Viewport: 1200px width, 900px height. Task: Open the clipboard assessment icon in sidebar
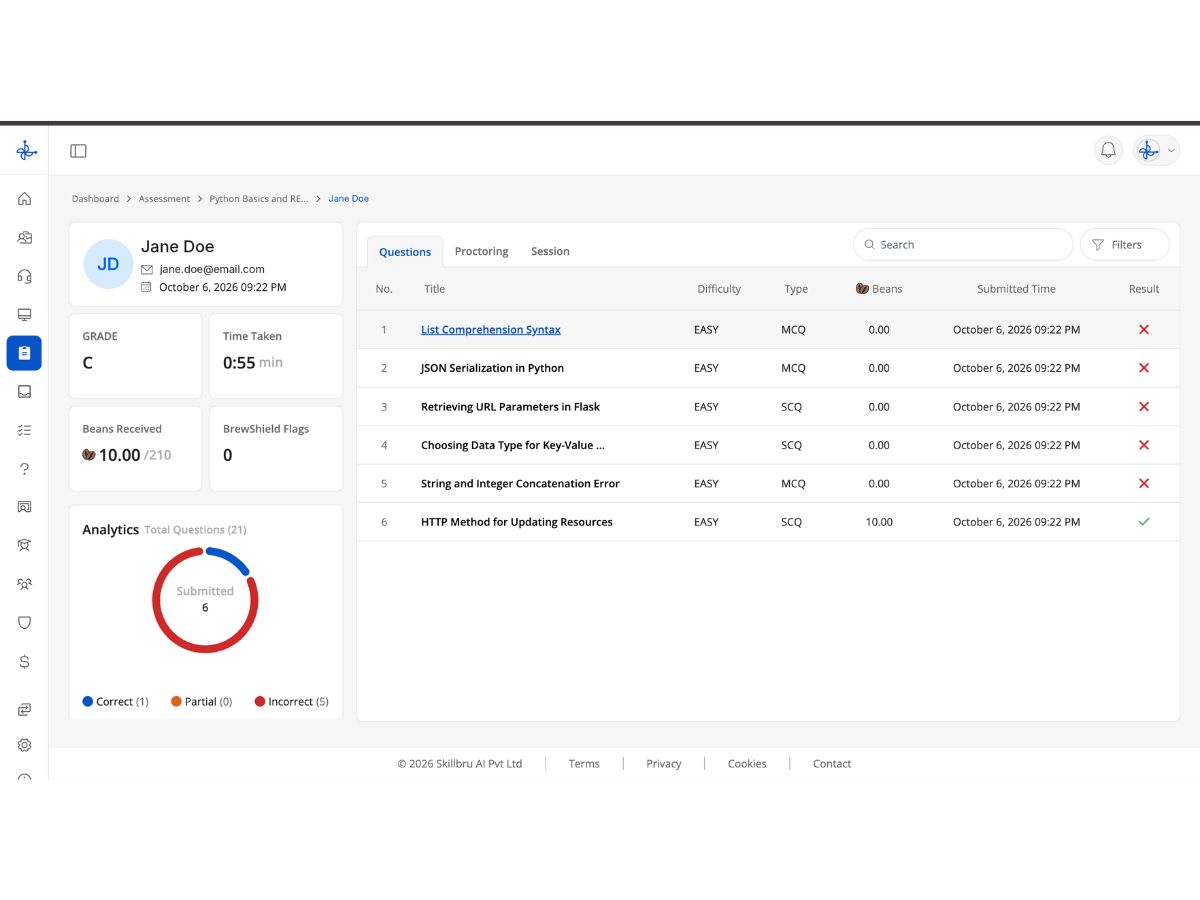[x=24, y=353]
